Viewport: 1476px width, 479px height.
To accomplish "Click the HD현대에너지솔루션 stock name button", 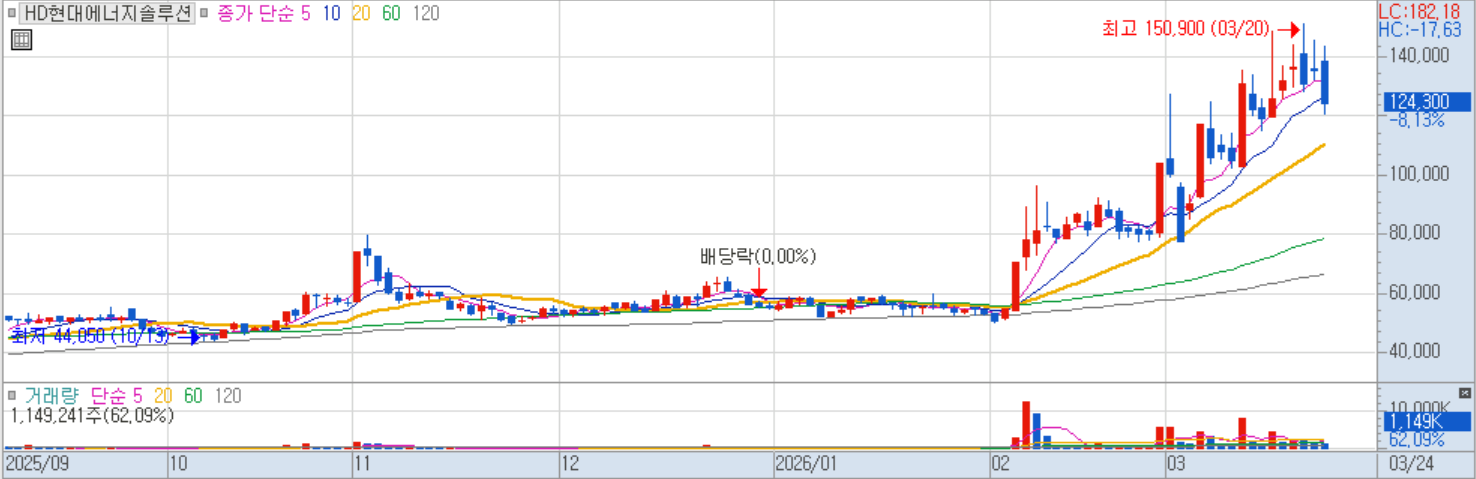I will point(108,14).
